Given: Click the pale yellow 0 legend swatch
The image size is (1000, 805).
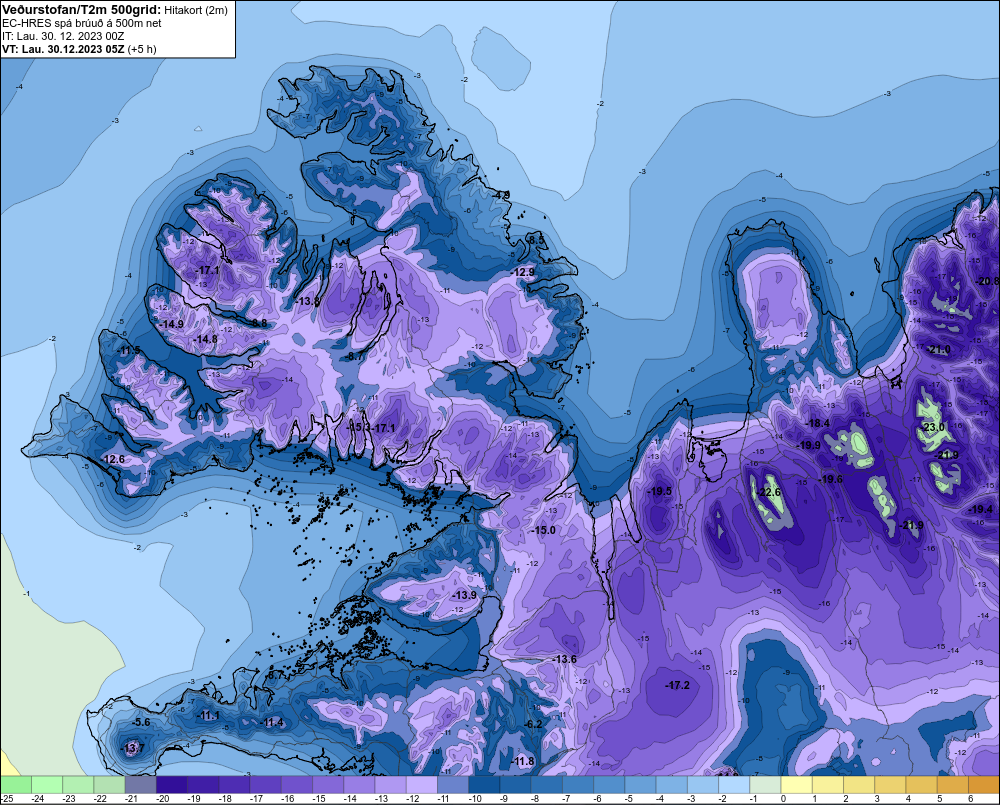Looking at the screenshot, I should point(797,784).
